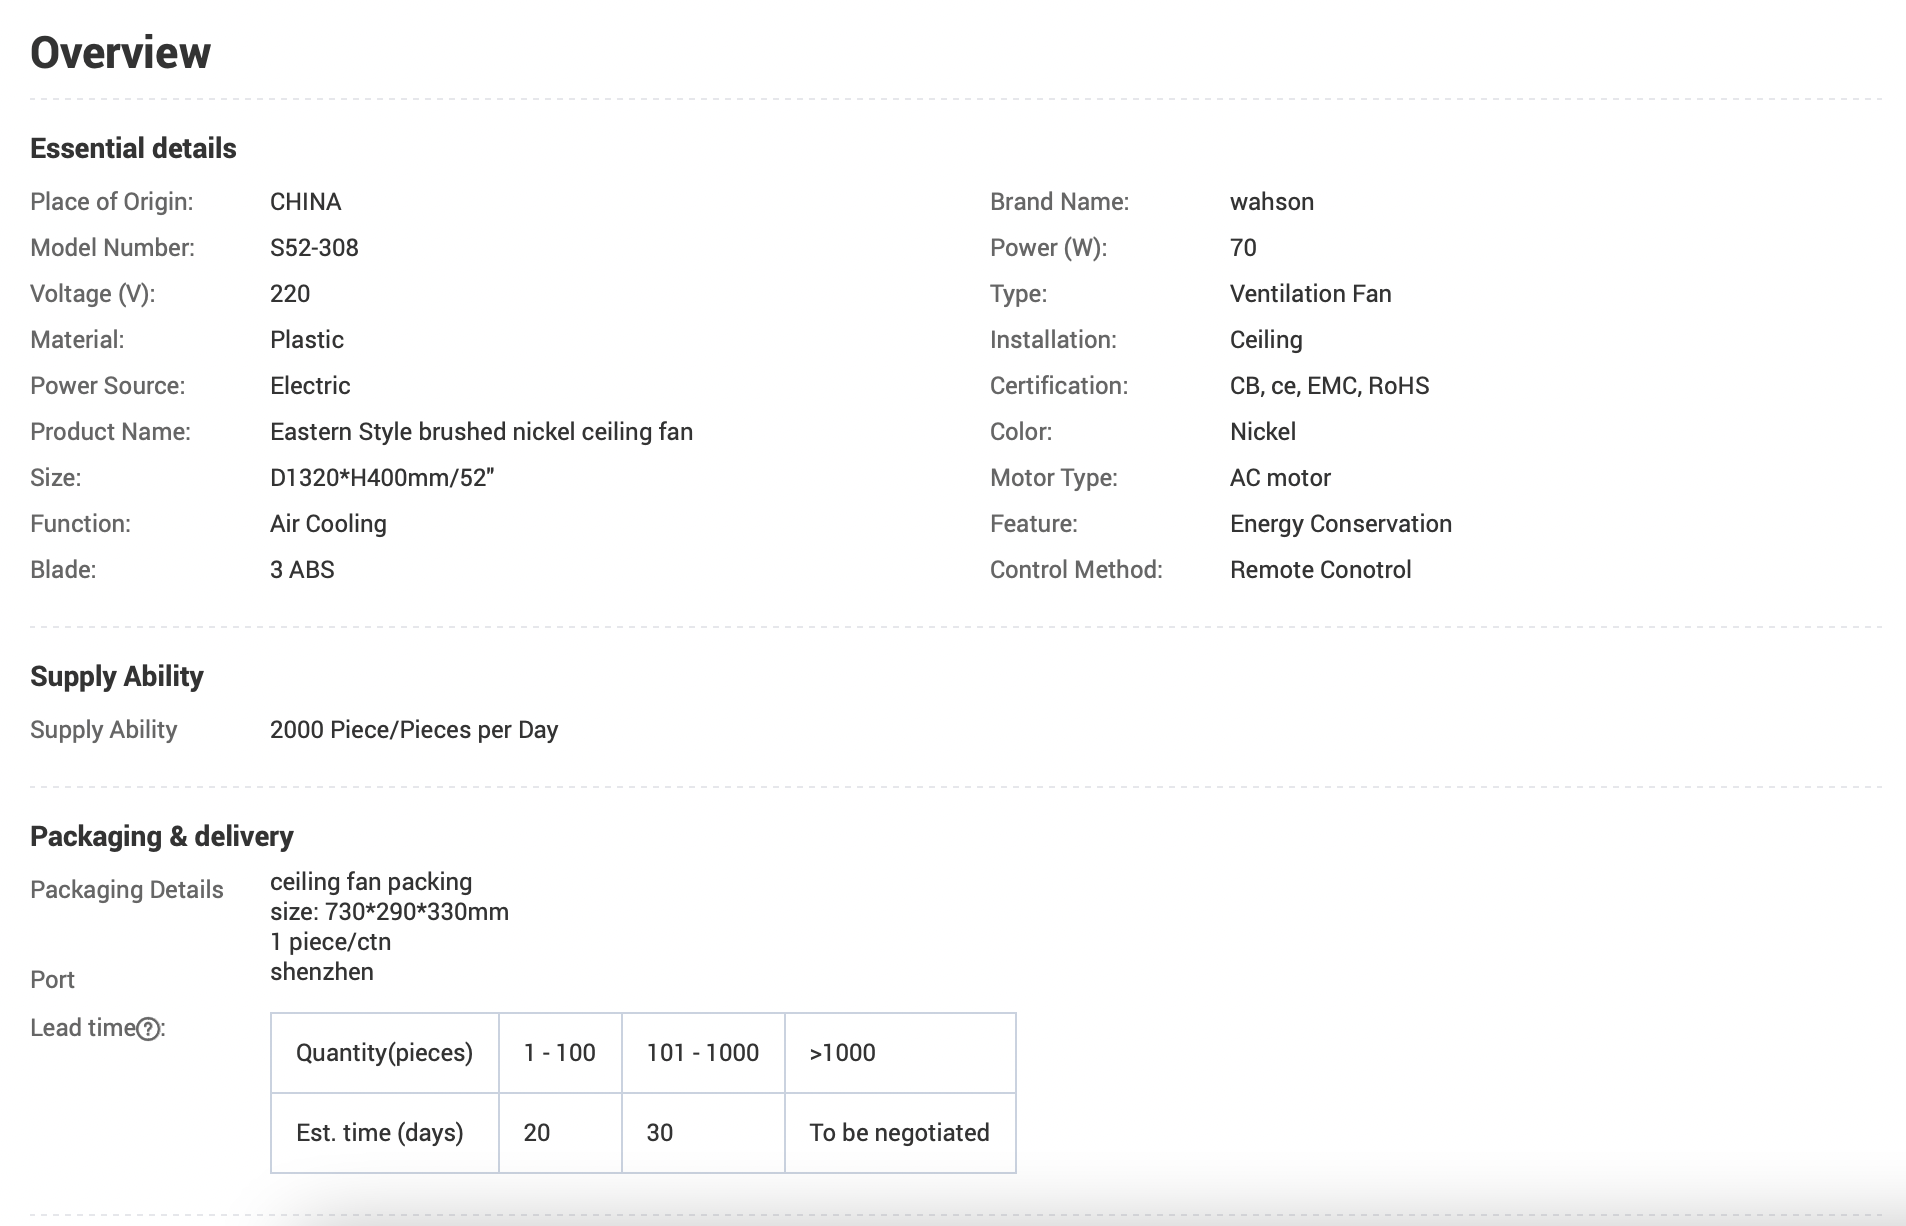Click the size value D1320*H400mm/52"
This screenshot has height=1226, width=1906.
coord(382,478)
